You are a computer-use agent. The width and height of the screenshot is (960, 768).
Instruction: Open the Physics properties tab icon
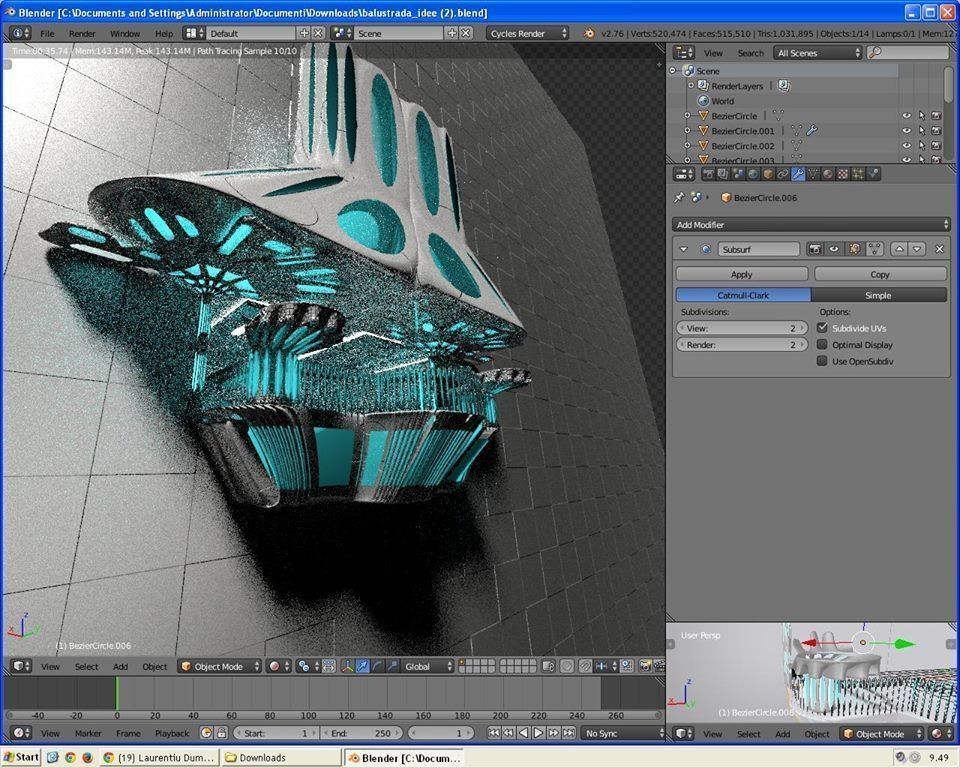[873, 174]
